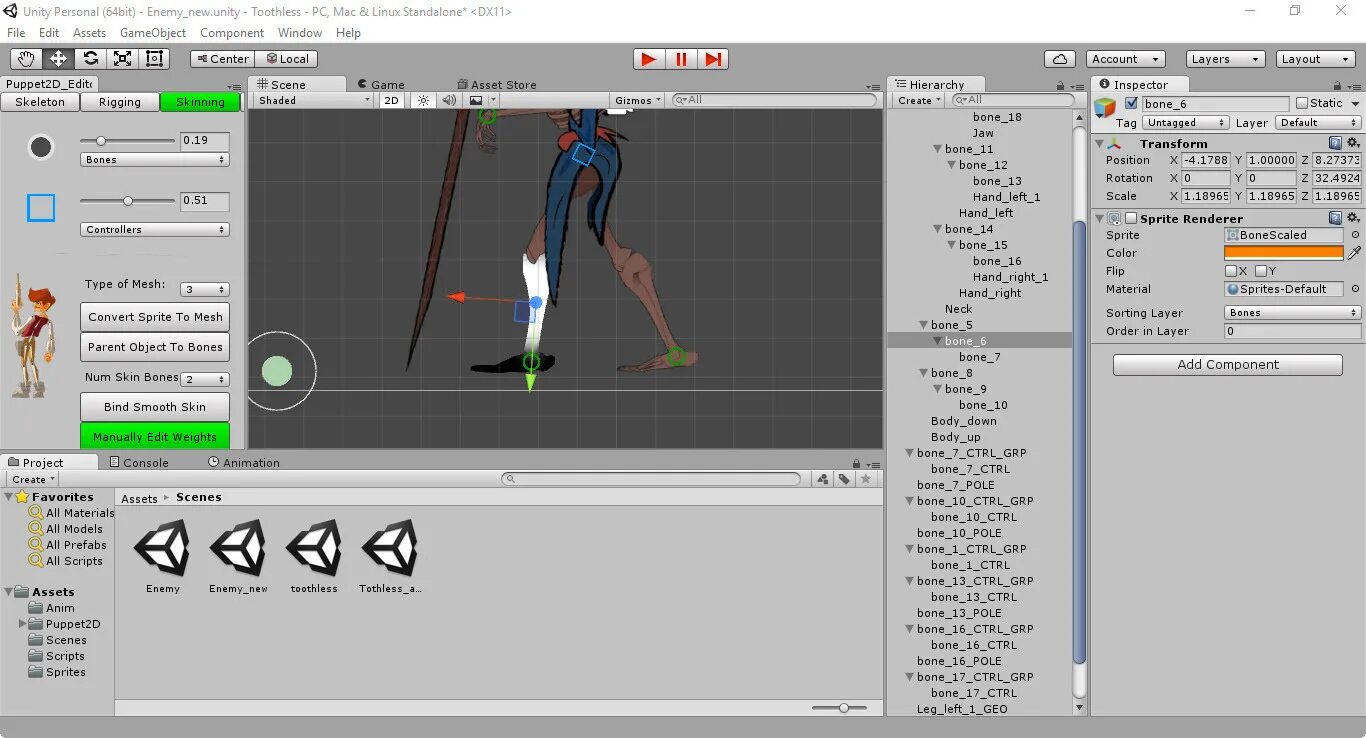Select the Move tool in toolbar
The width and height of the screenshot is (1366, 738).
(58, 59)
